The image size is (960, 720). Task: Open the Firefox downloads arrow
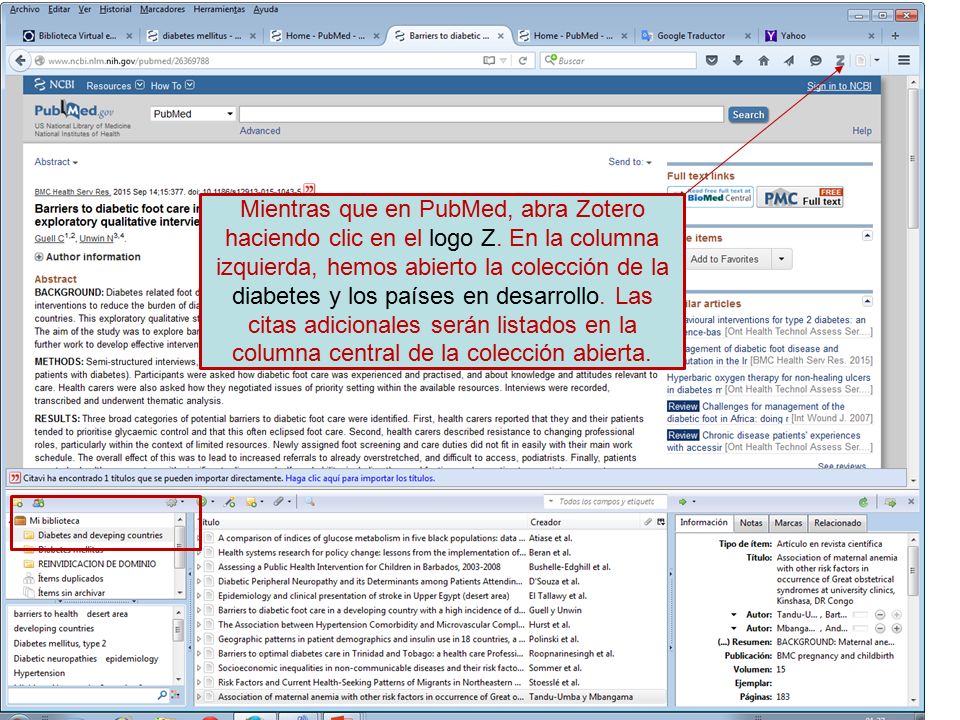(738, 60)
